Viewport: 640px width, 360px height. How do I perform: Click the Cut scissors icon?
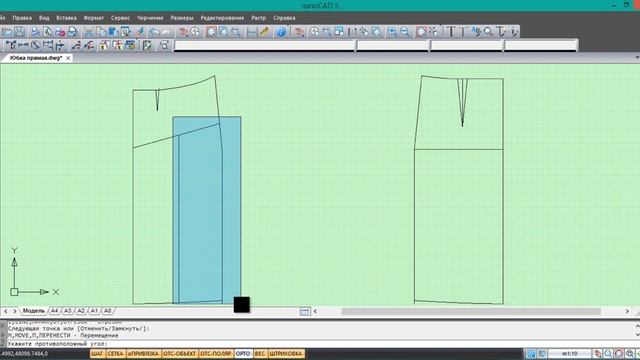[x=89, y=32]
